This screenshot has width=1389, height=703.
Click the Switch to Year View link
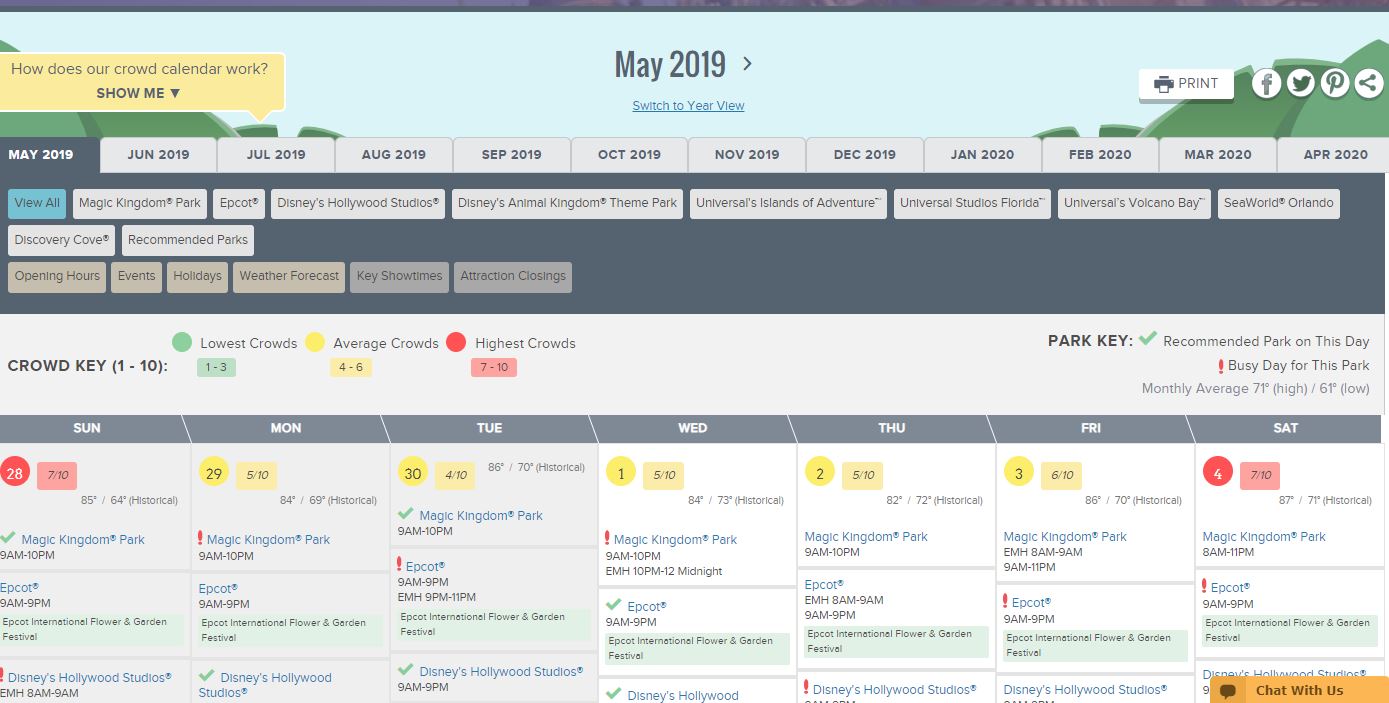688,105
